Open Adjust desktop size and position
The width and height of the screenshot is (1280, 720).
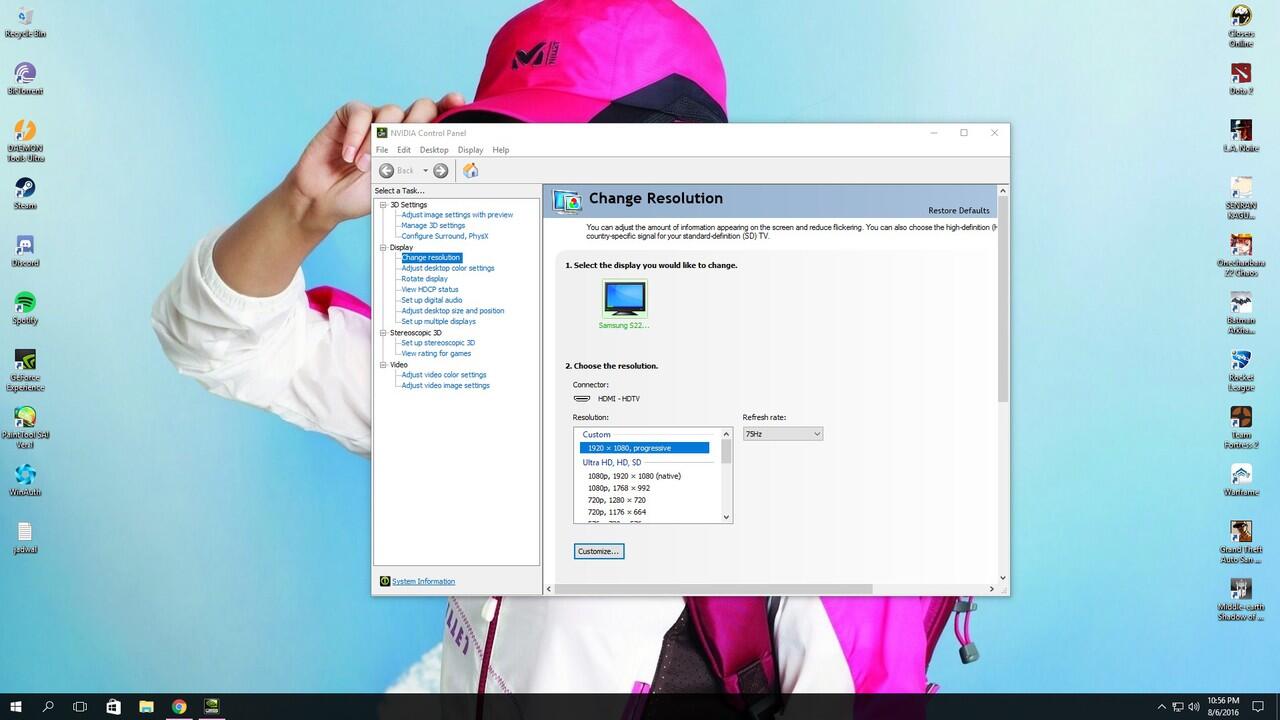453,311
